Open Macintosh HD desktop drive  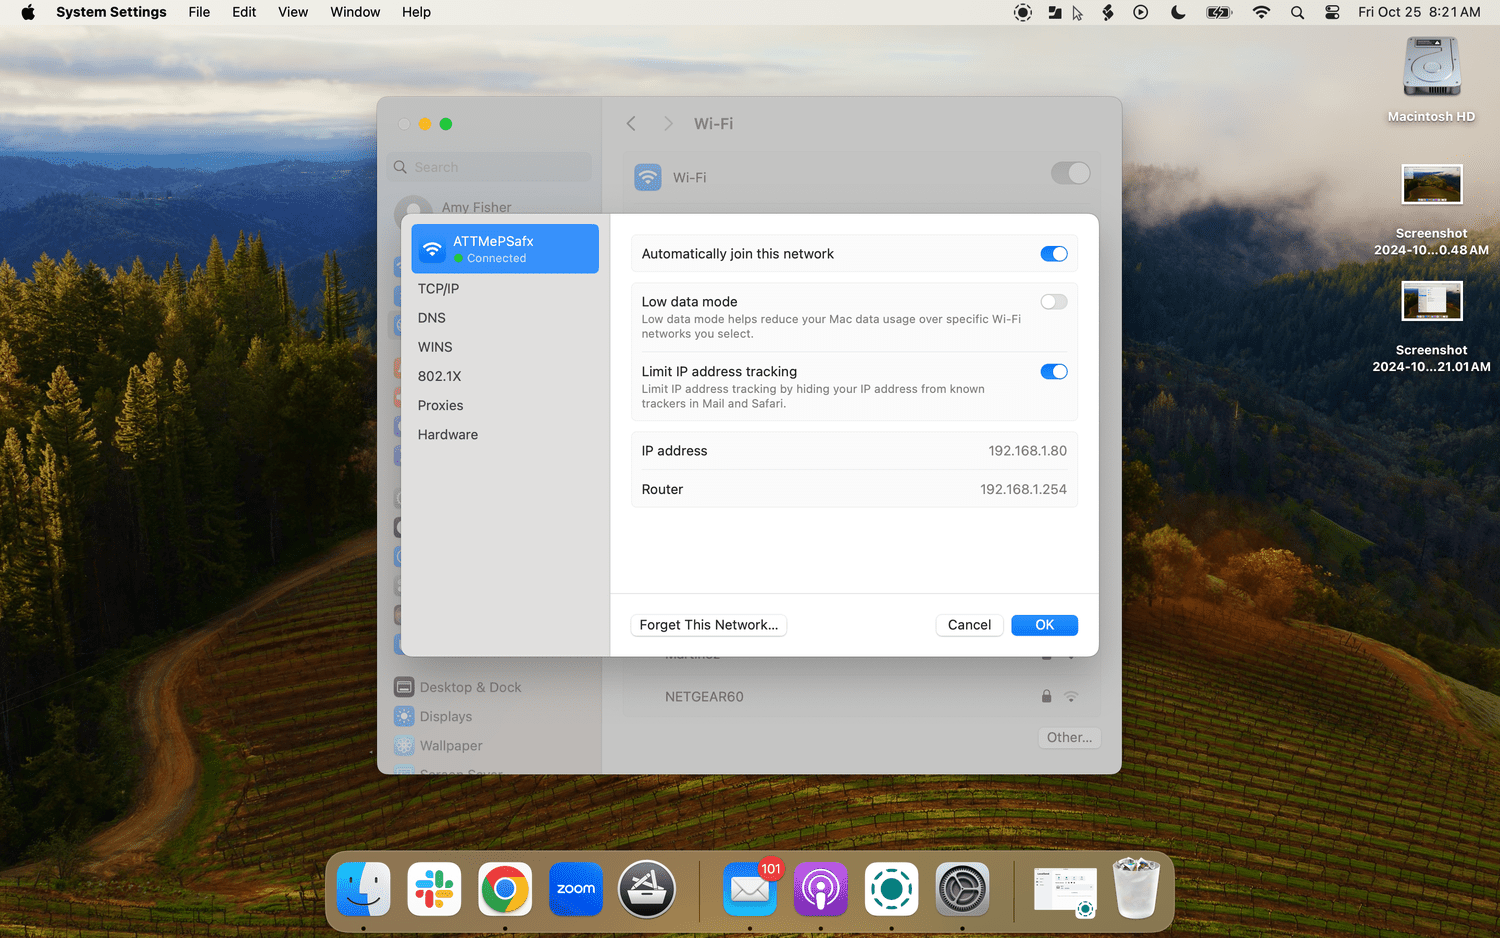(1431, 70)
